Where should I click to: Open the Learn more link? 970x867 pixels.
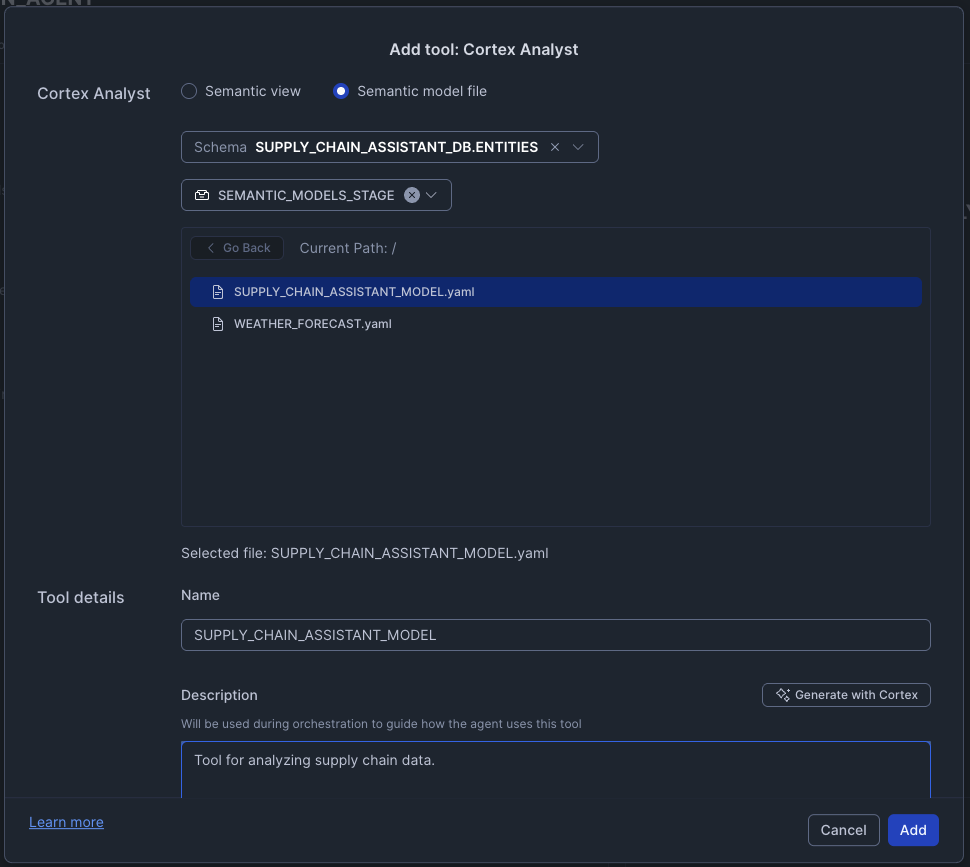click(x=66, y=821)
